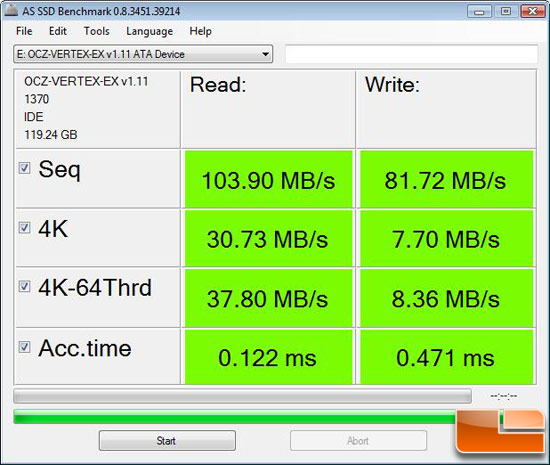
Task: Select the OCZ-VERTEX-EX drive combo box
Action: pos(143,54)
